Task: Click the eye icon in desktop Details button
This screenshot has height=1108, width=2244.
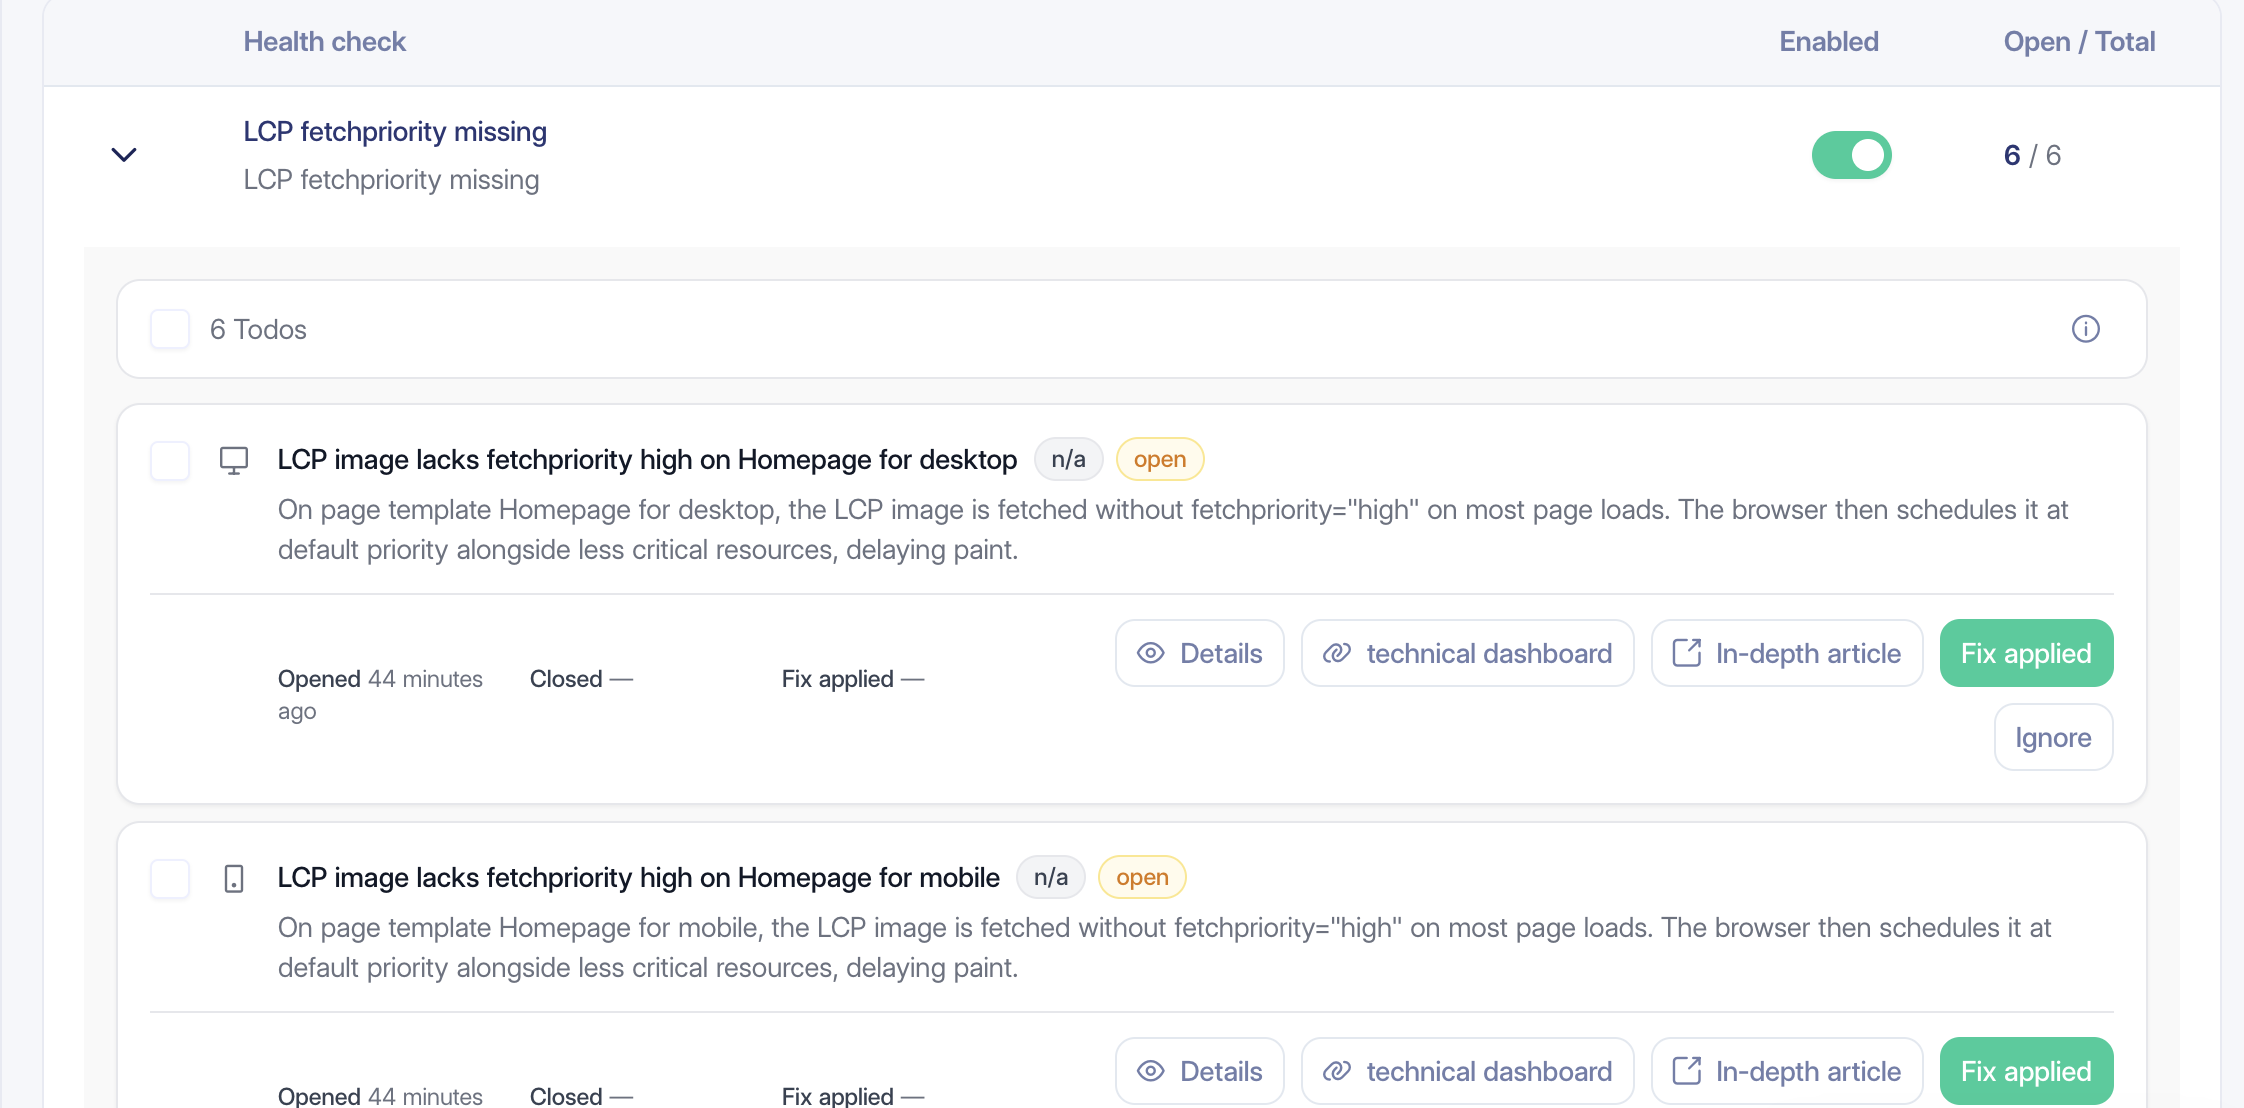Action: point(1151,653)
